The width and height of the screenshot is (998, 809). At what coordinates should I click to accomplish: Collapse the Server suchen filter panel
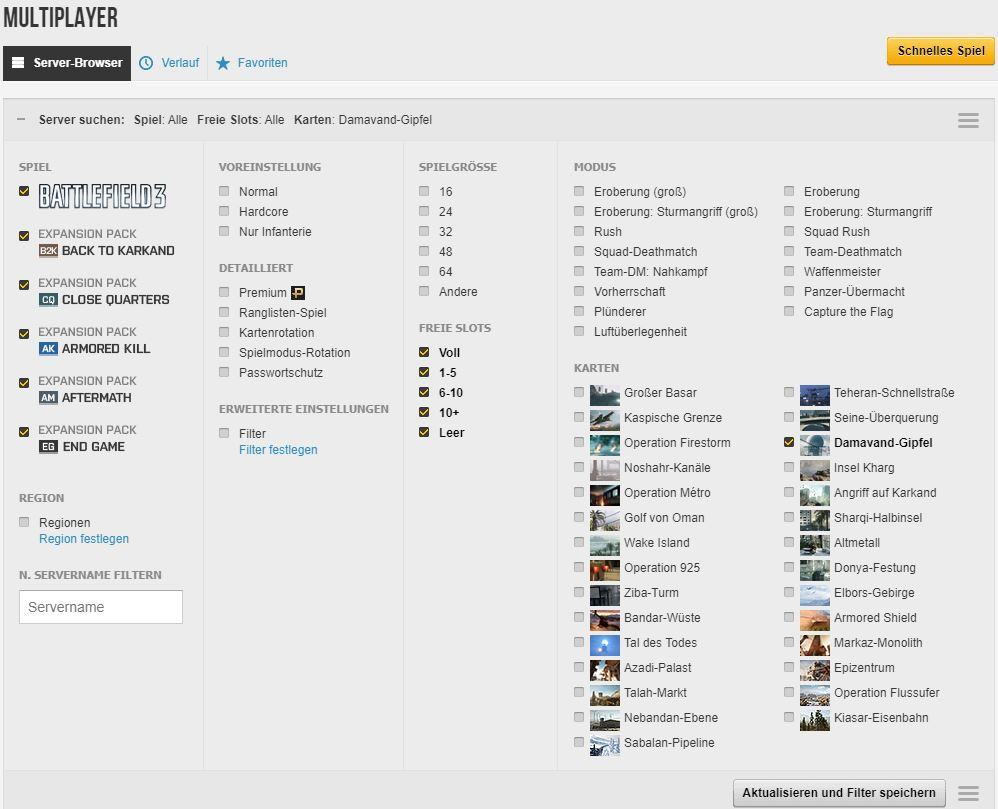coord(21,119)
